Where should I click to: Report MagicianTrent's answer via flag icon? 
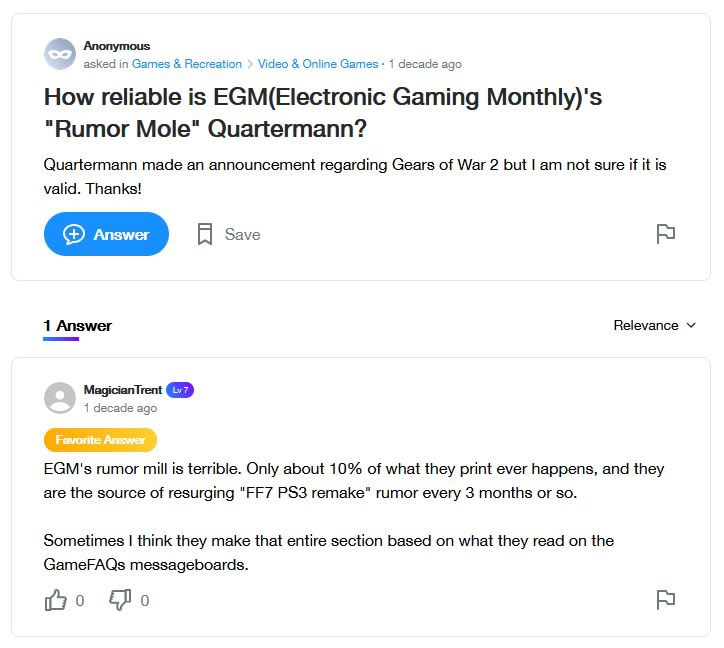coord(665,600)
